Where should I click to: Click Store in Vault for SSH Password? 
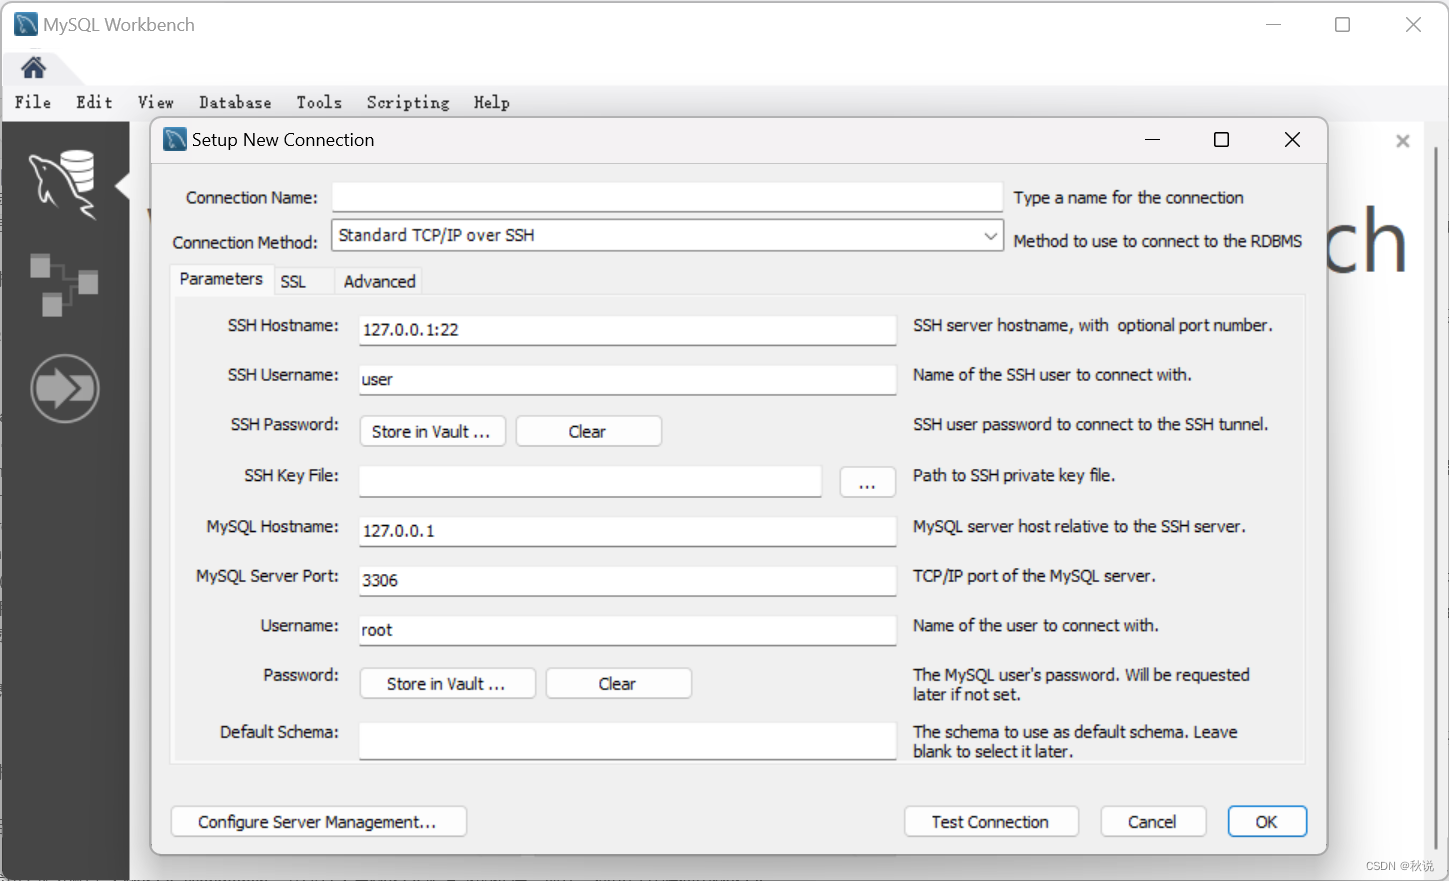(432, 431)
